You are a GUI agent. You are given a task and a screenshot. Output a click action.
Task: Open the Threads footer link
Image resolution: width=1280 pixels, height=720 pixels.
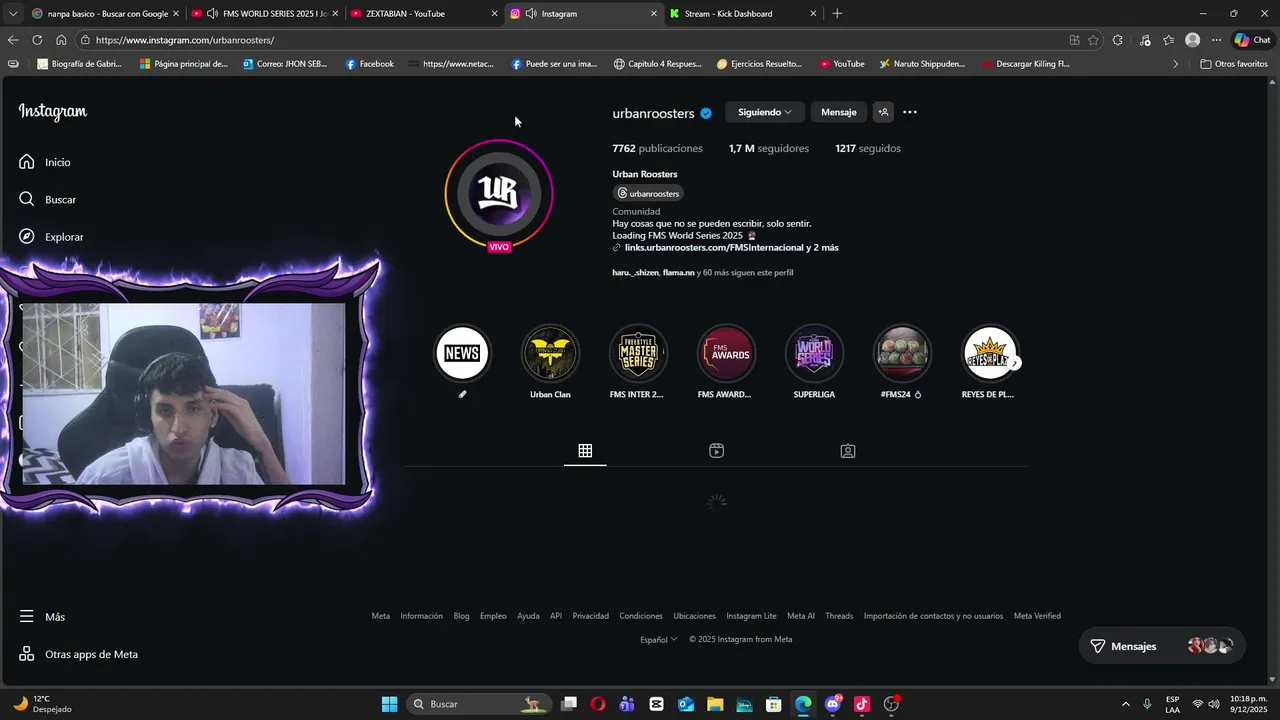tap(839, 616)
